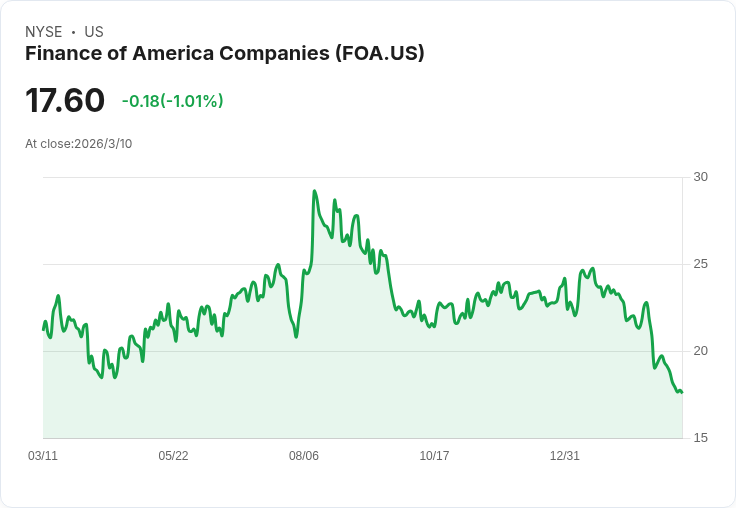Select the 08/06 date on the time axis
This screenshot has width=736, height=508.
click(304, 456)
